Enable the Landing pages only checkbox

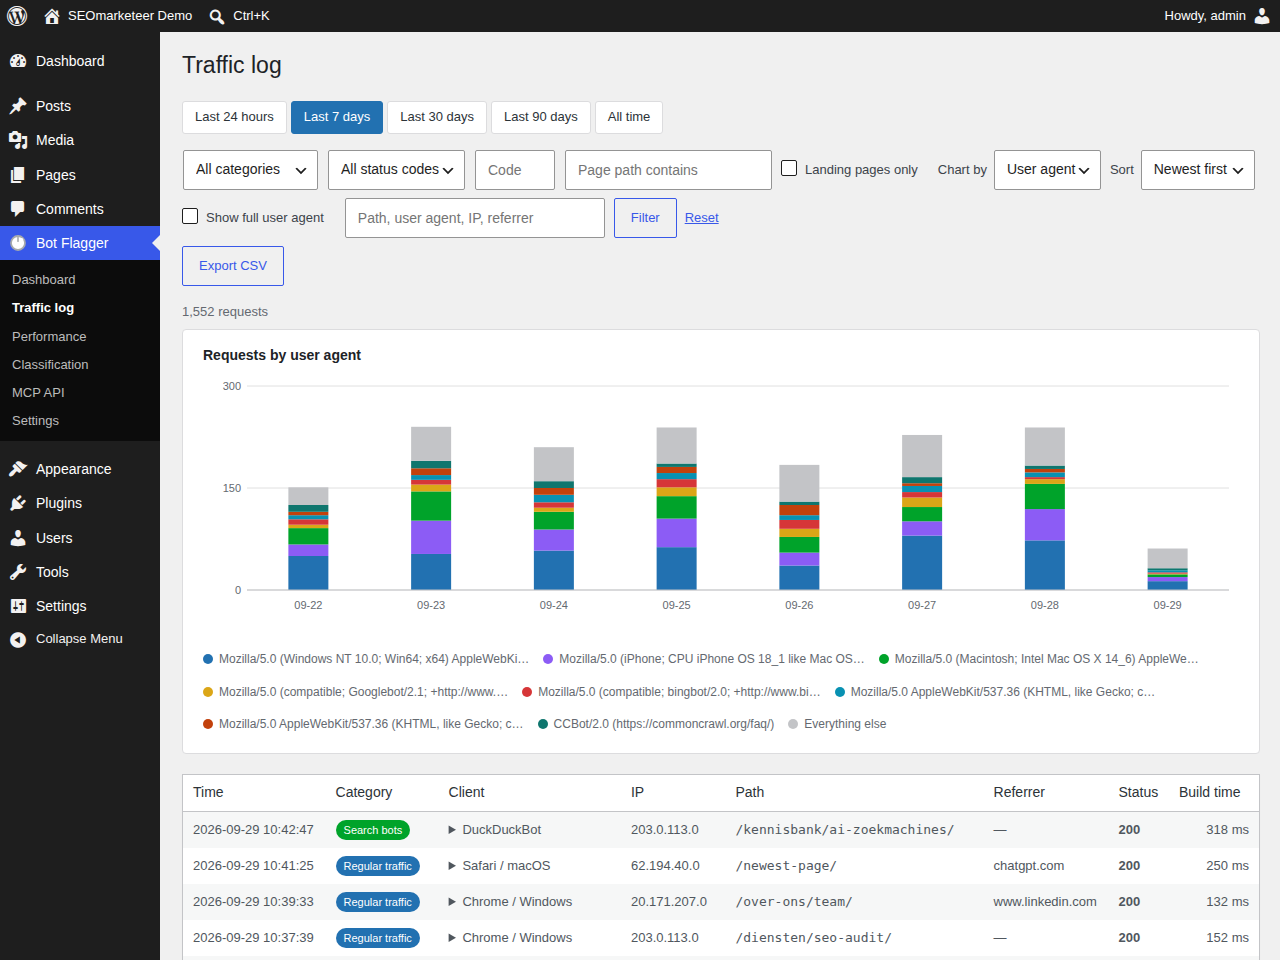(x=789, y=168)
